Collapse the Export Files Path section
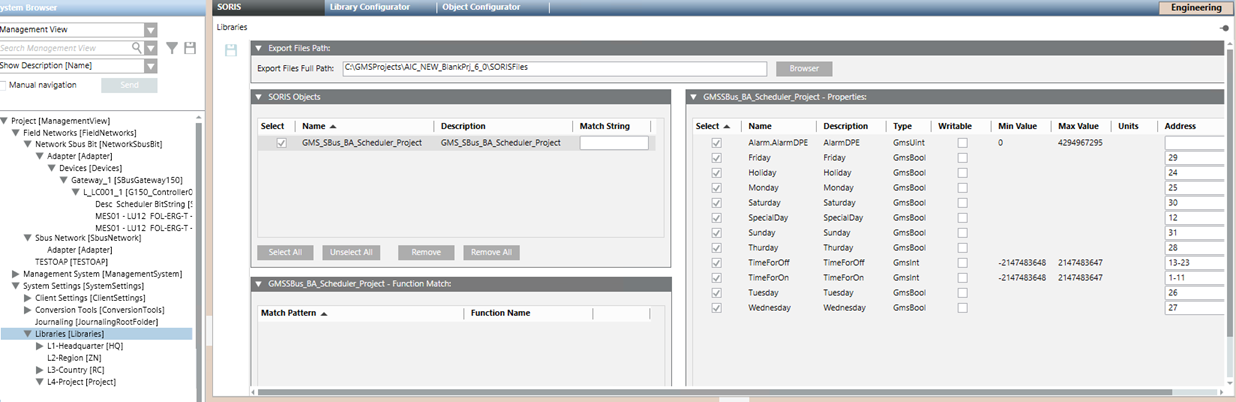1236x402 pixels. point(259,48)
